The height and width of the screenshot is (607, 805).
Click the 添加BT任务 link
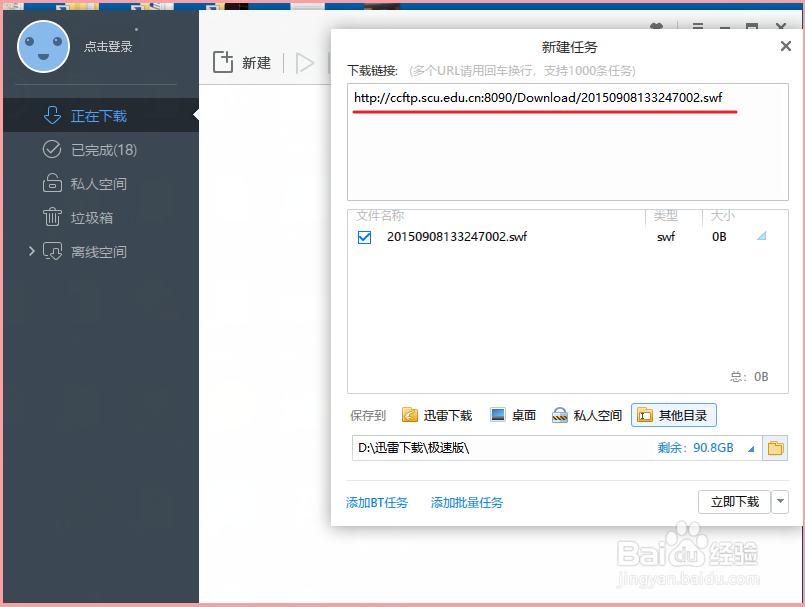[377, 502]
